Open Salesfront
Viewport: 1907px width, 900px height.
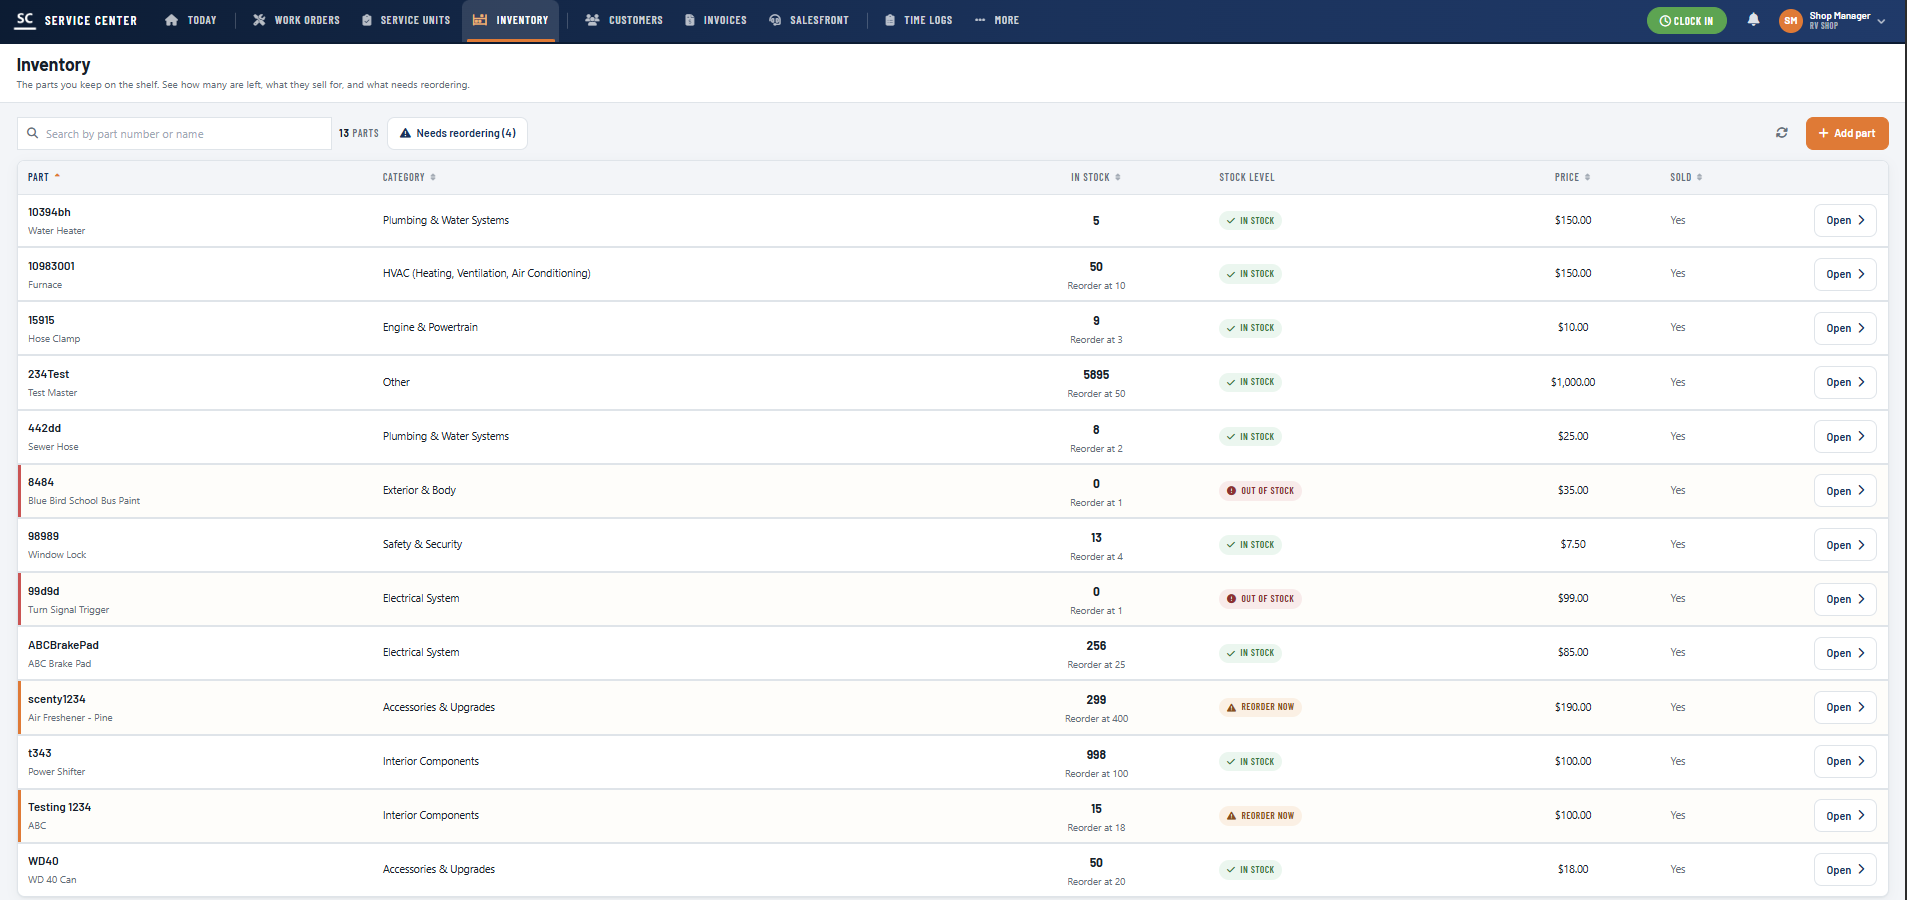tap(808, 20)
